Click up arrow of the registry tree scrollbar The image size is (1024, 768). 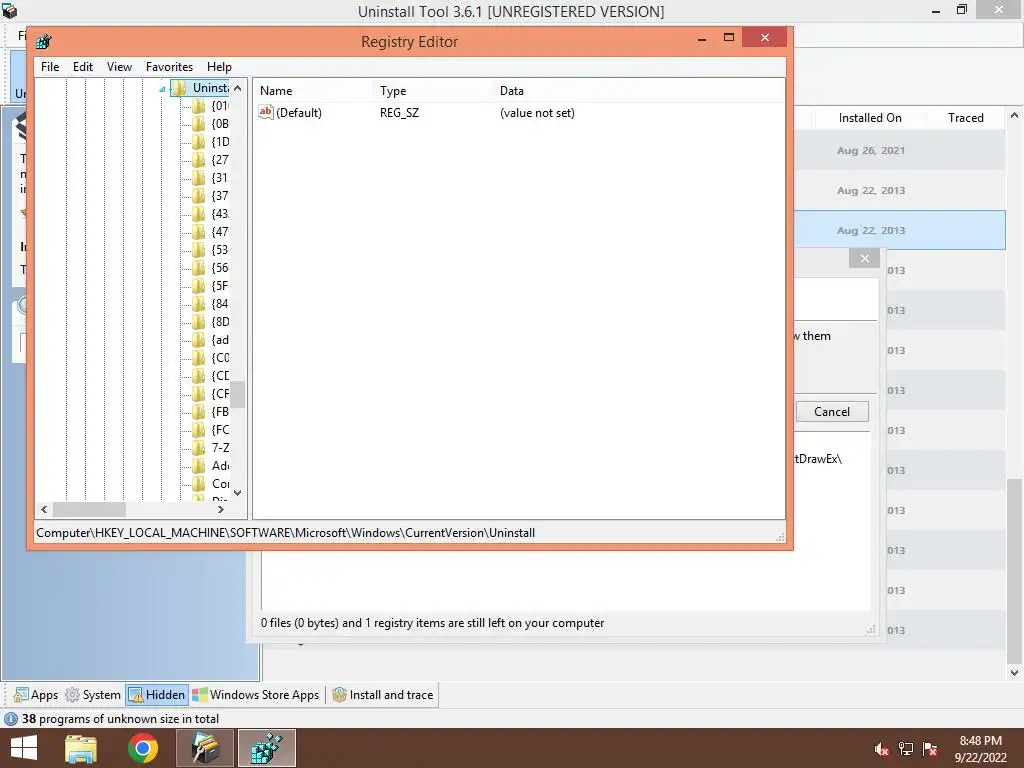coord(238,88)
